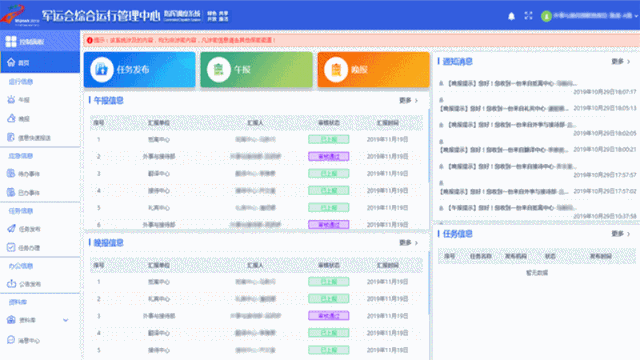Open the user account dropdown menu
The height and width of the screenshot is (360, 640).
589,16
